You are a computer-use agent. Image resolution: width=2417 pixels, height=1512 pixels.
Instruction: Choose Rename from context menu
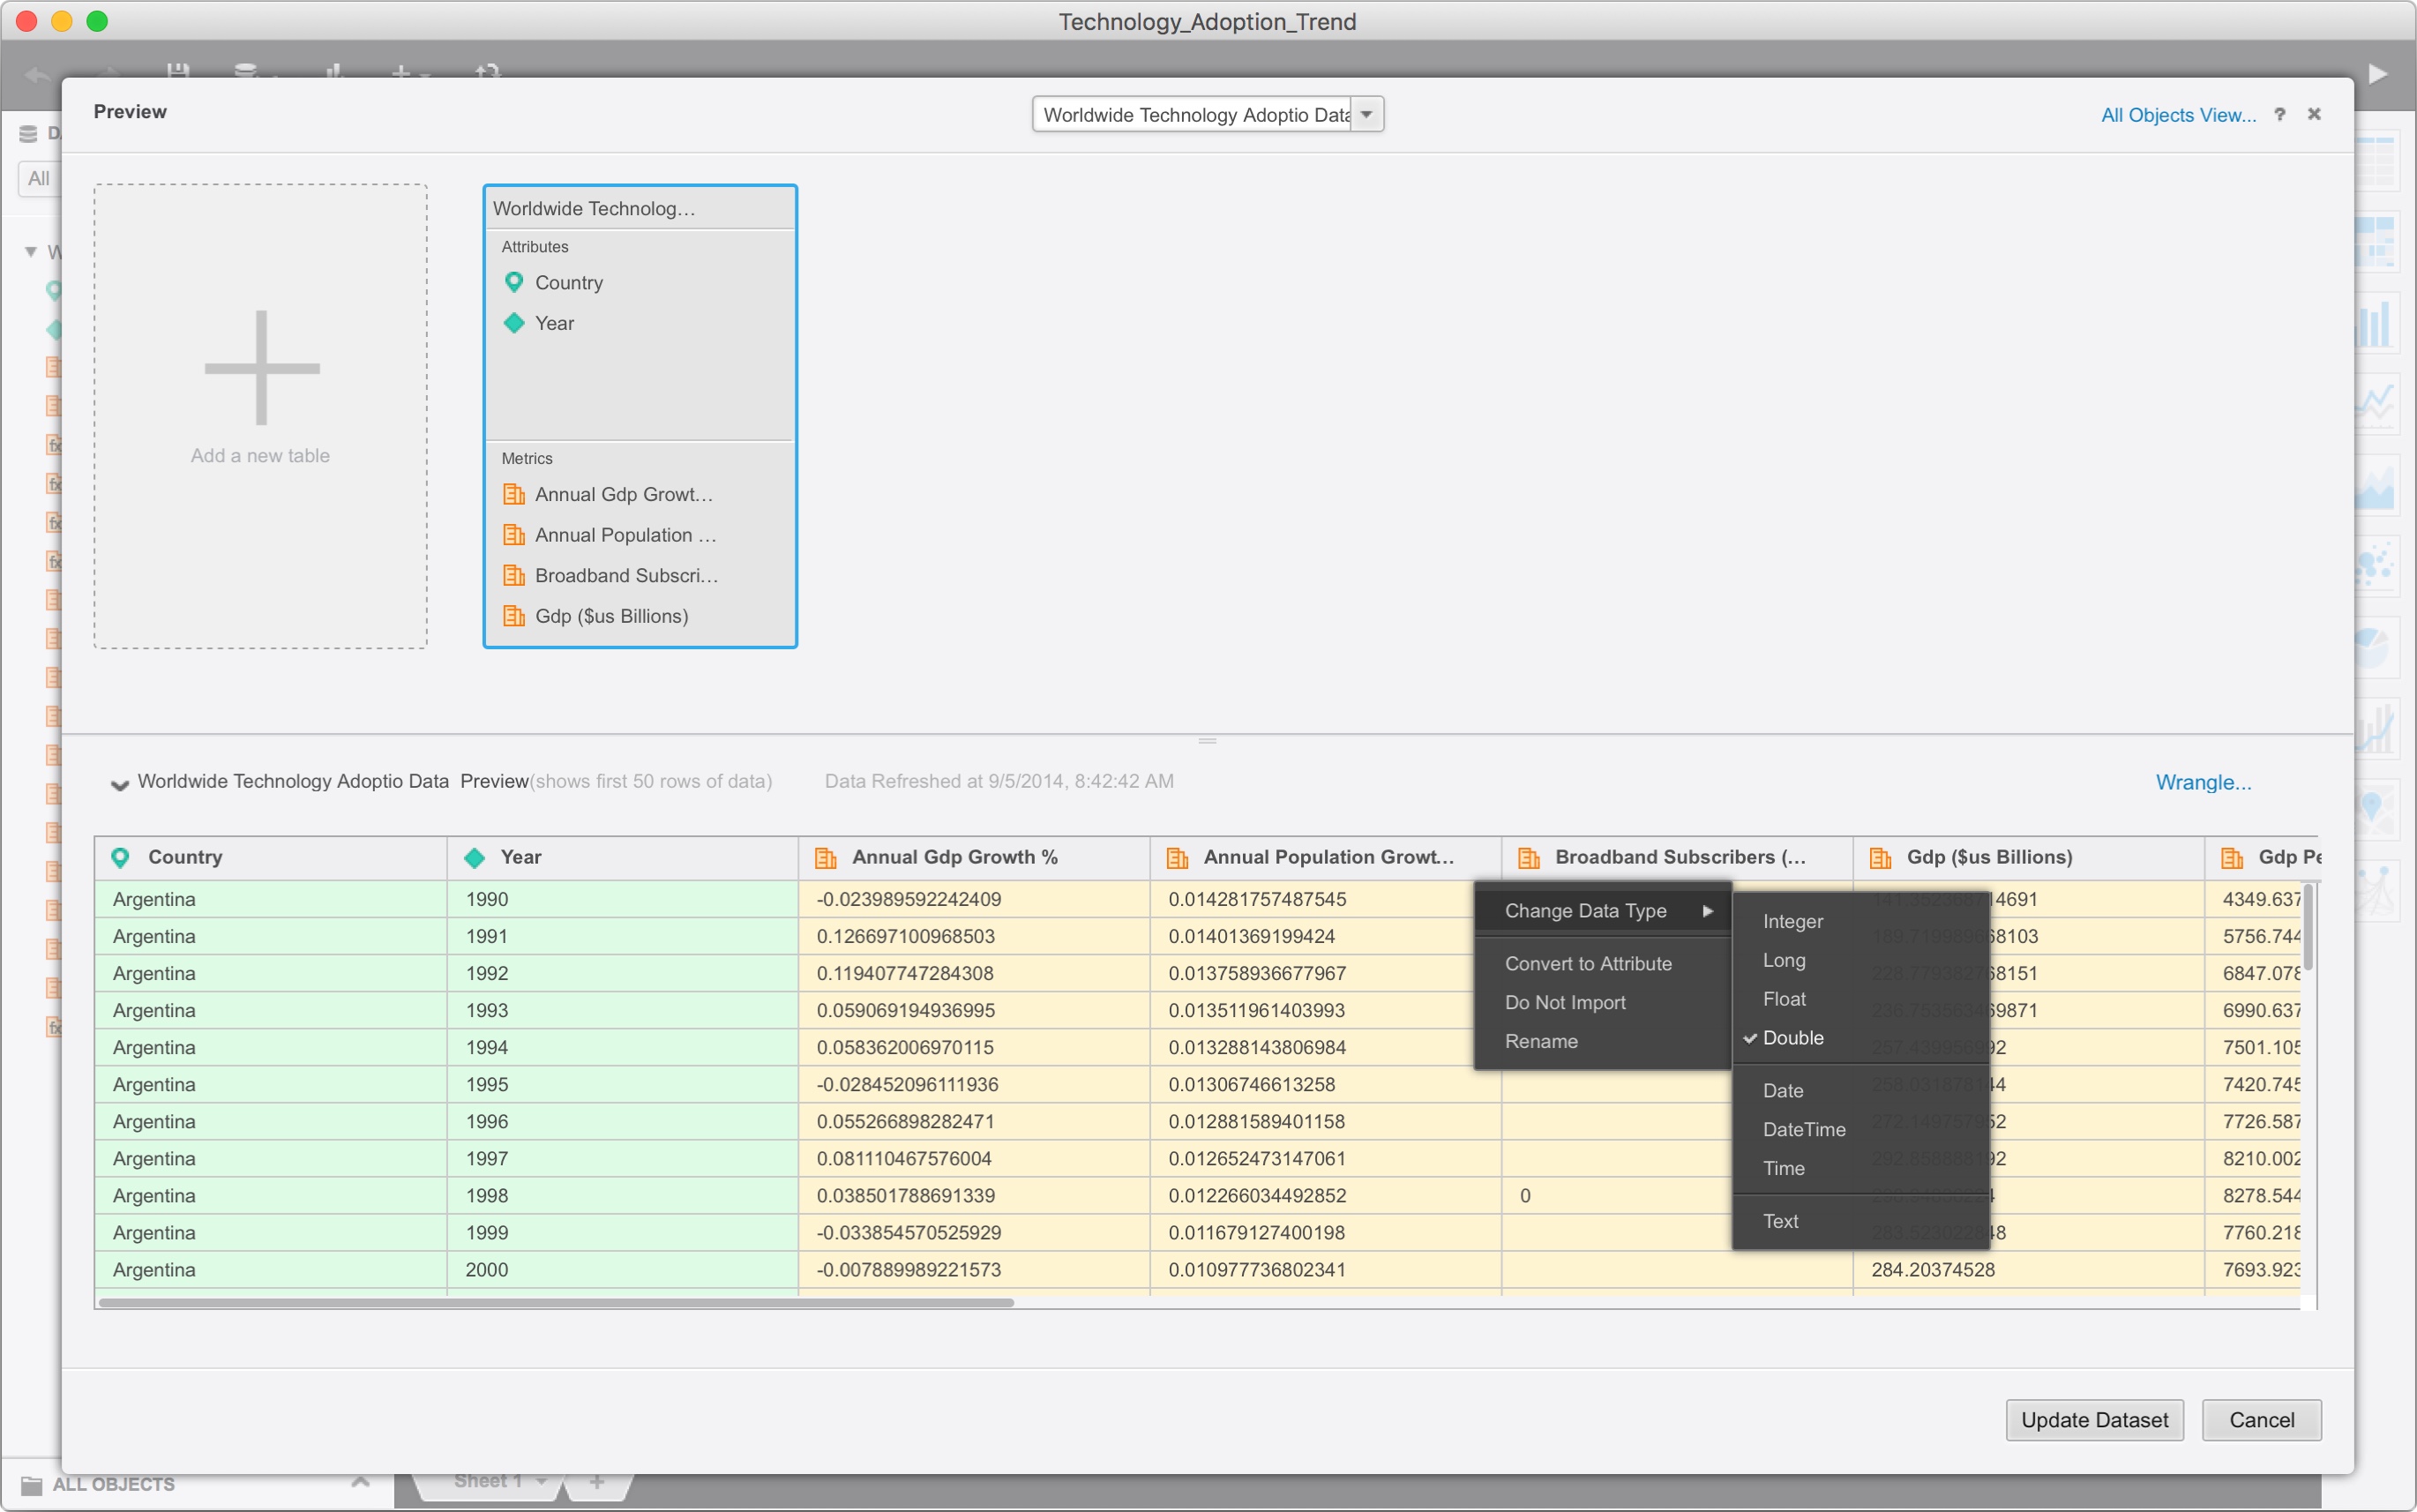(1603, 1041)
